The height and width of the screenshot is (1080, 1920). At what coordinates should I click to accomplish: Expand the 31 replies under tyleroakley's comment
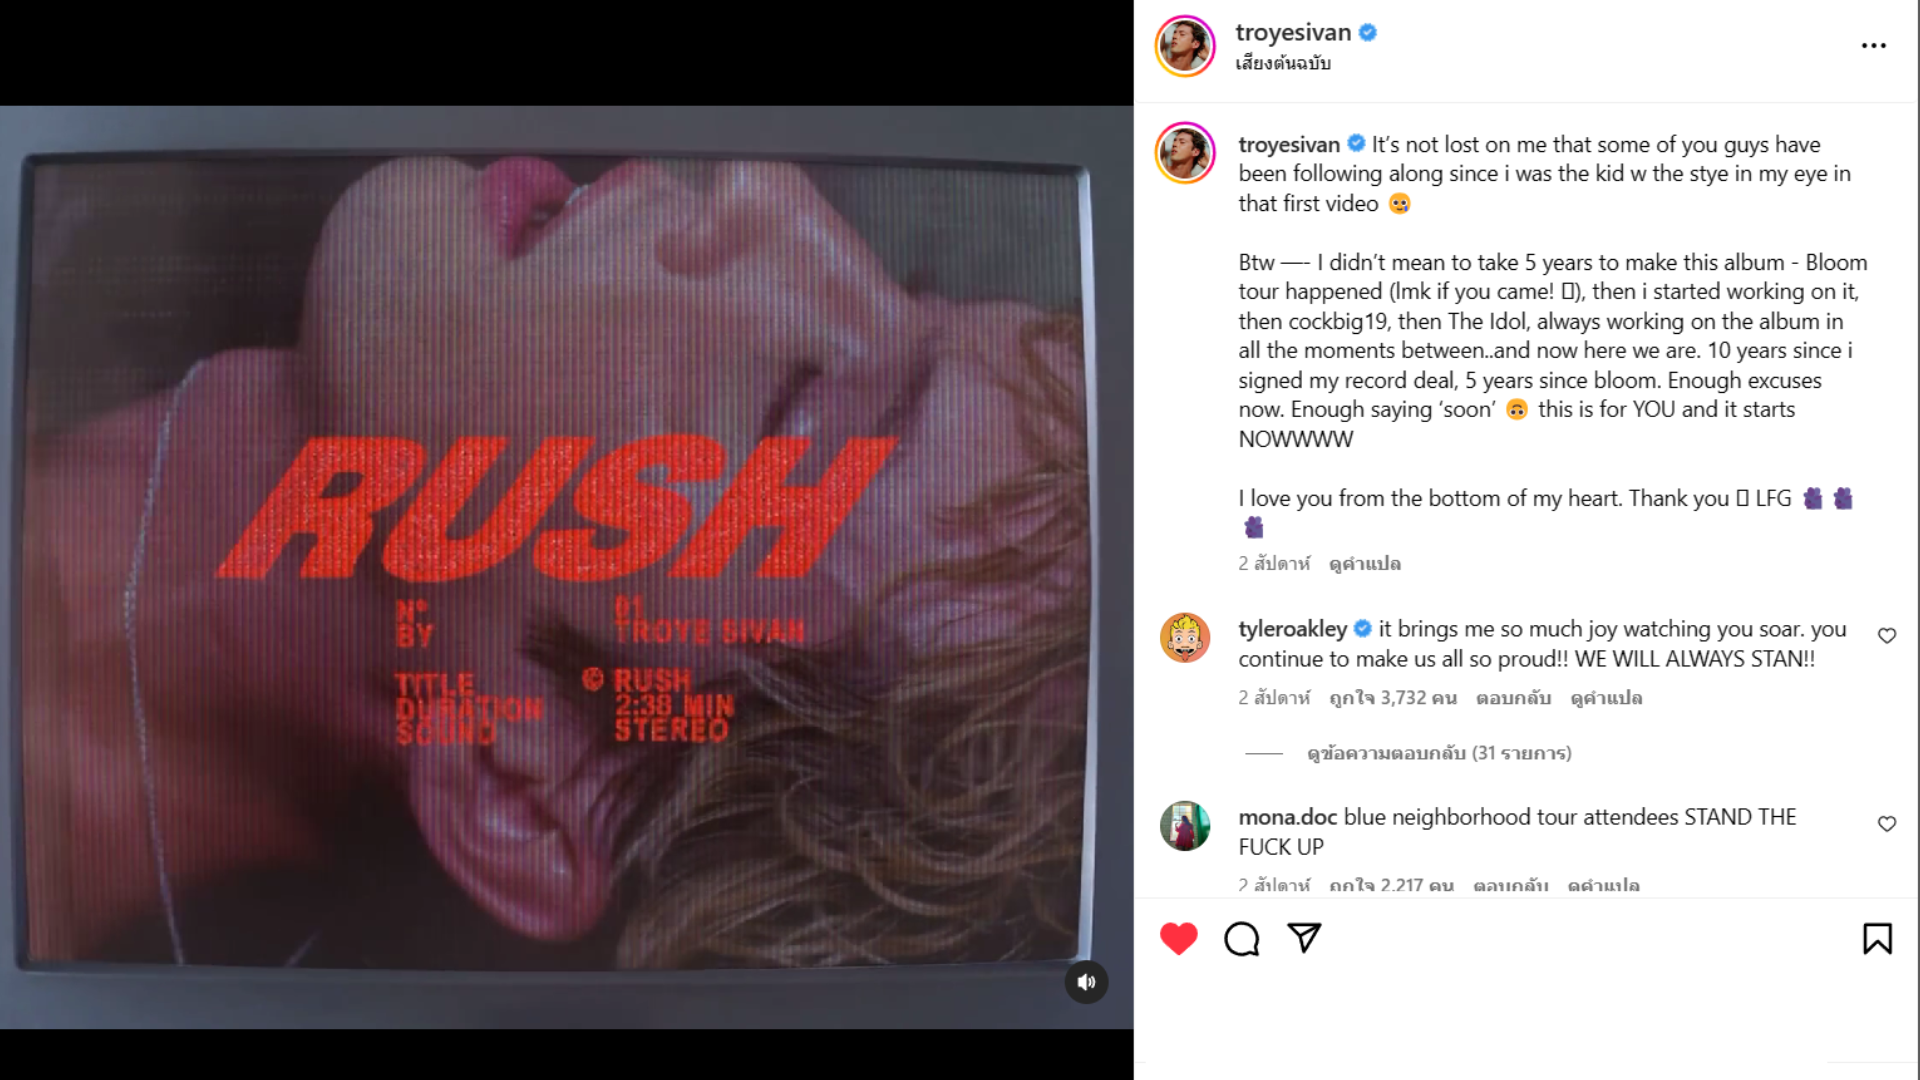tap(1439, 753)
